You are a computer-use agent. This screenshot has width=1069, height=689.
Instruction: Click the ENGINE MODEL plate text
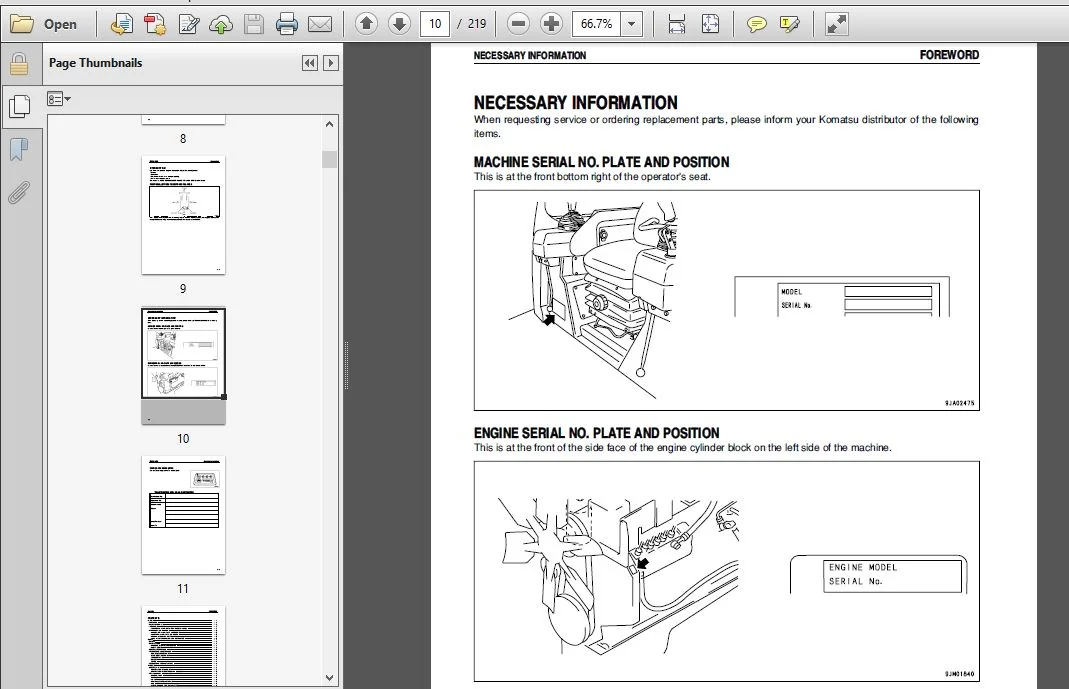coord(862,567)
